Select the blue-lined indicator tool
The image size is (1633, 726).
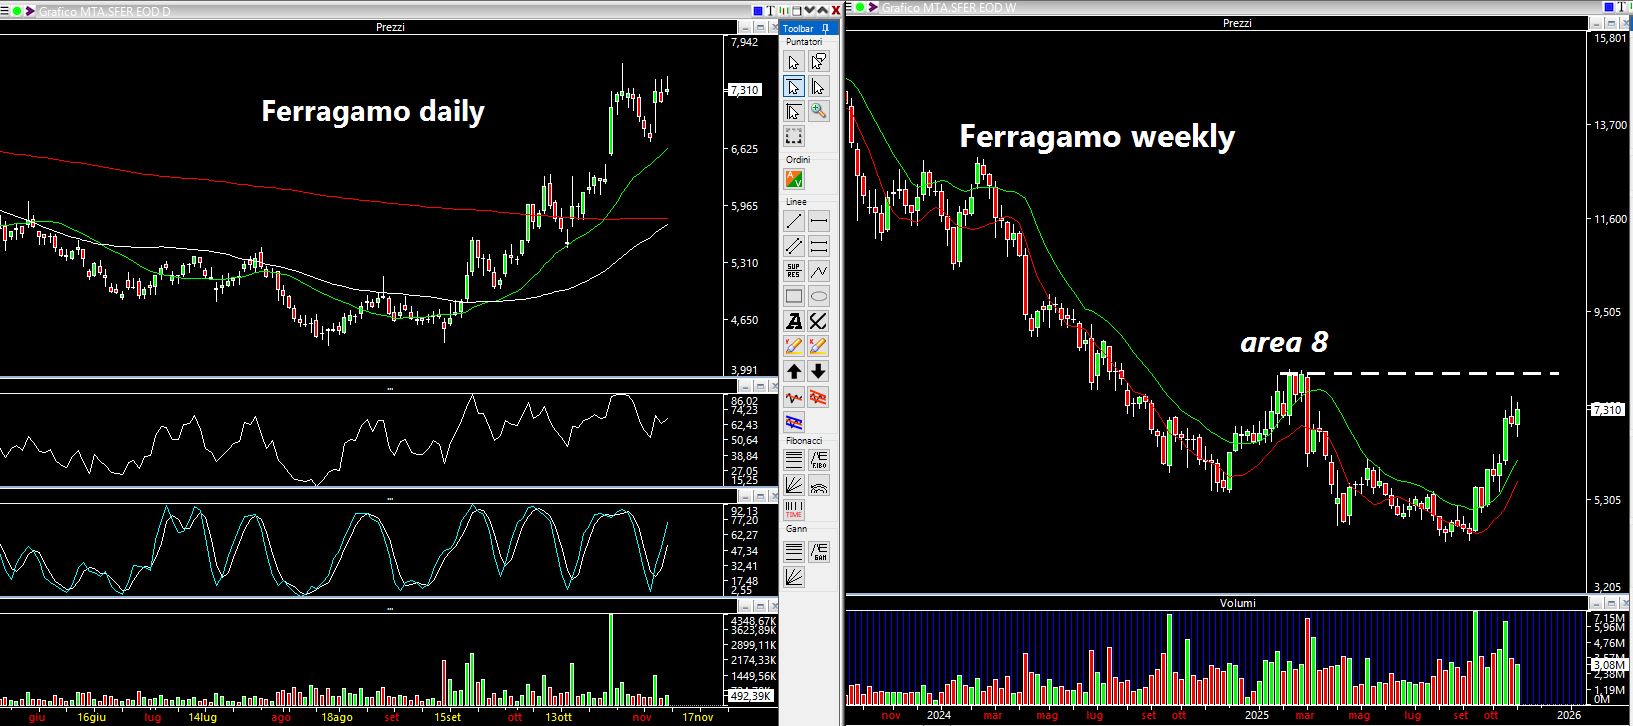click(794, 422)
